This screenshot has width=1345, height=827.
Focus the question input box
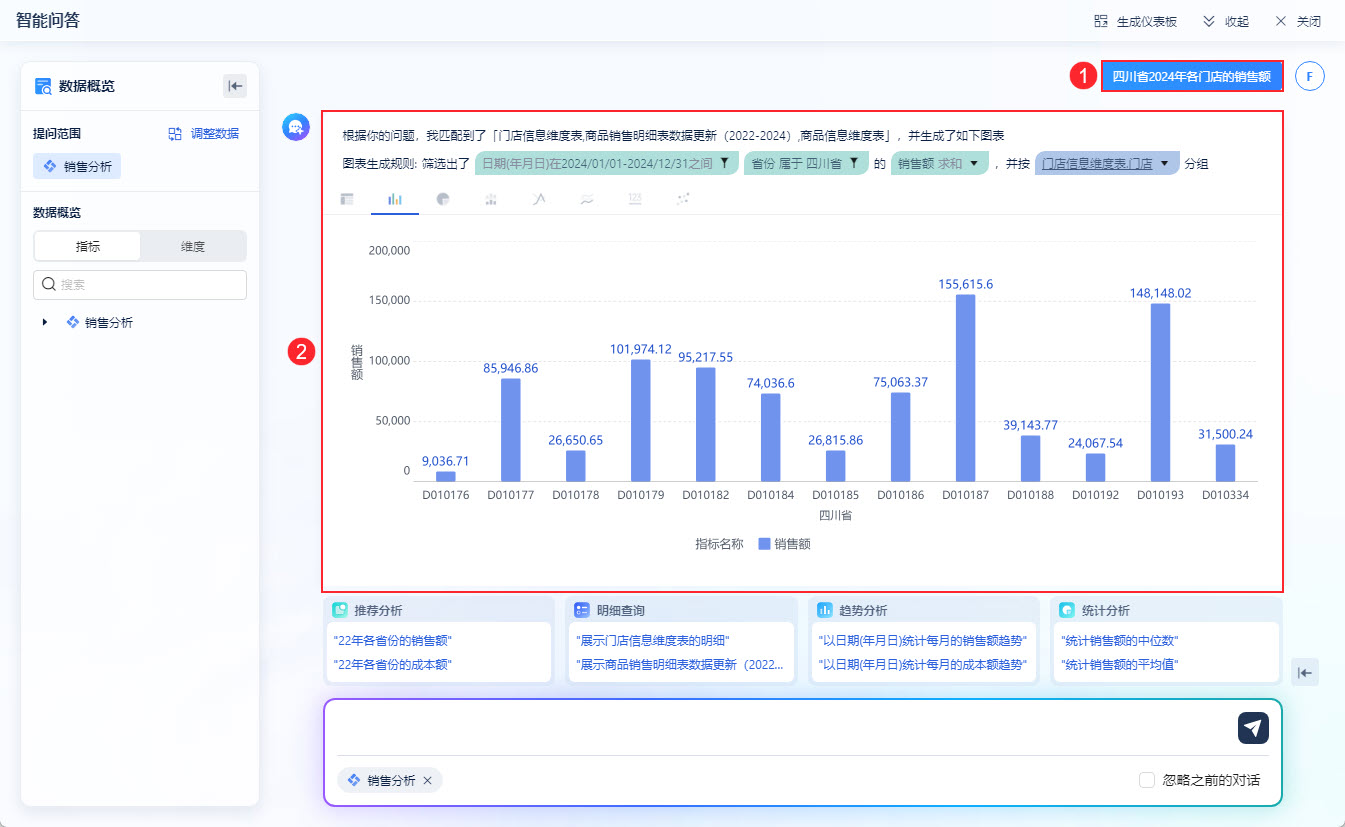click(x=784, y=728)
